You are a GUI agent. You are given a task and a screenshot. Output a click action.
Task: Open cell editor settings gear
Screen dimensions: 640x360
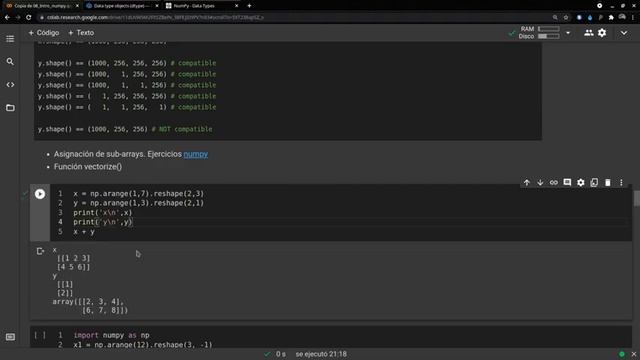(580, 183)
